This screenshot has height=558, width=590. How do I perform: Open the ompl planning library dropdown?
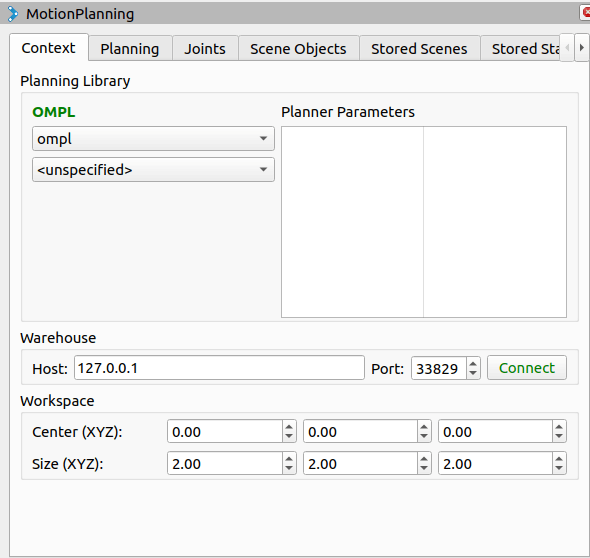click(x=153, y=139)
